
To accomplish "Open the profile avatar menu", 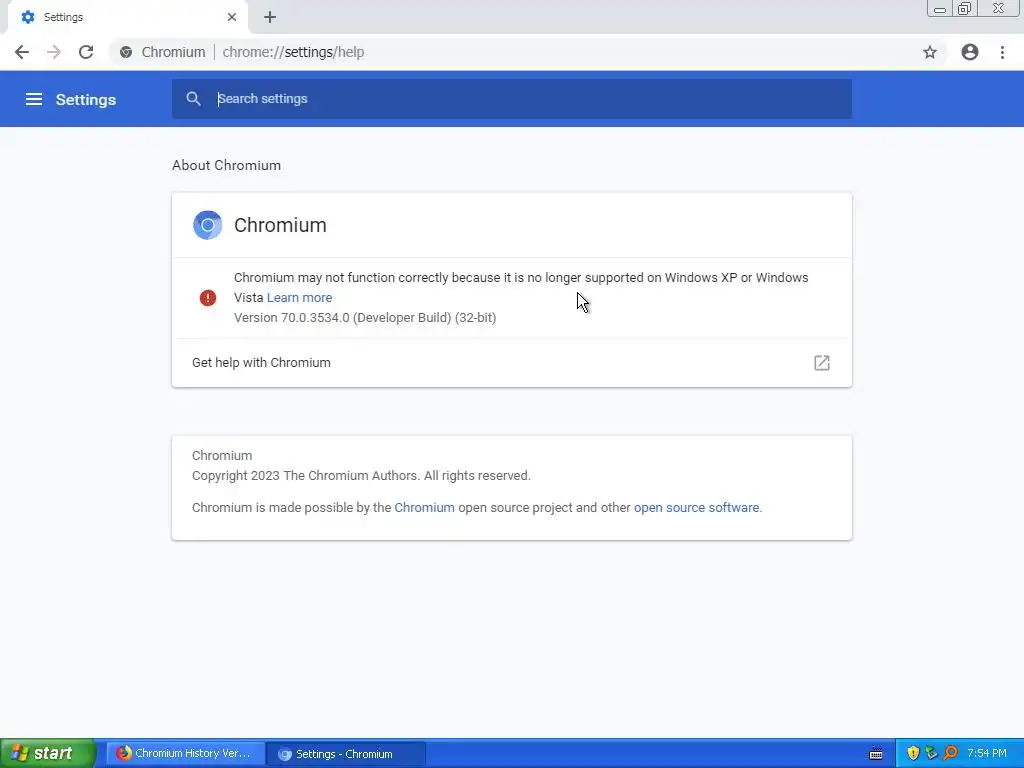I will (x=970, y=52).
